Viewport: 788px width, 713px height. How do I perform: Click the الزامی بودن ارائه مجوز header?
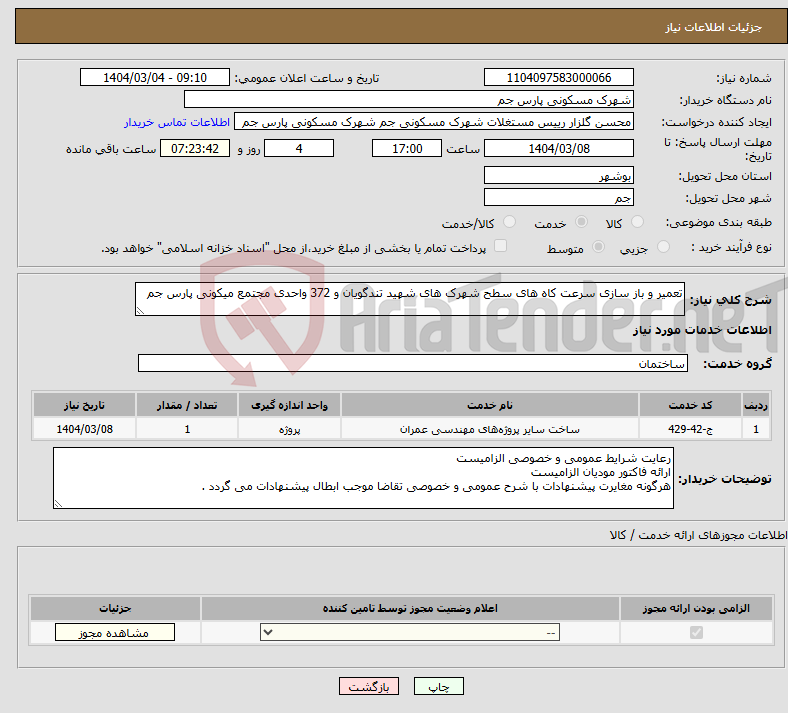point(696,608)
